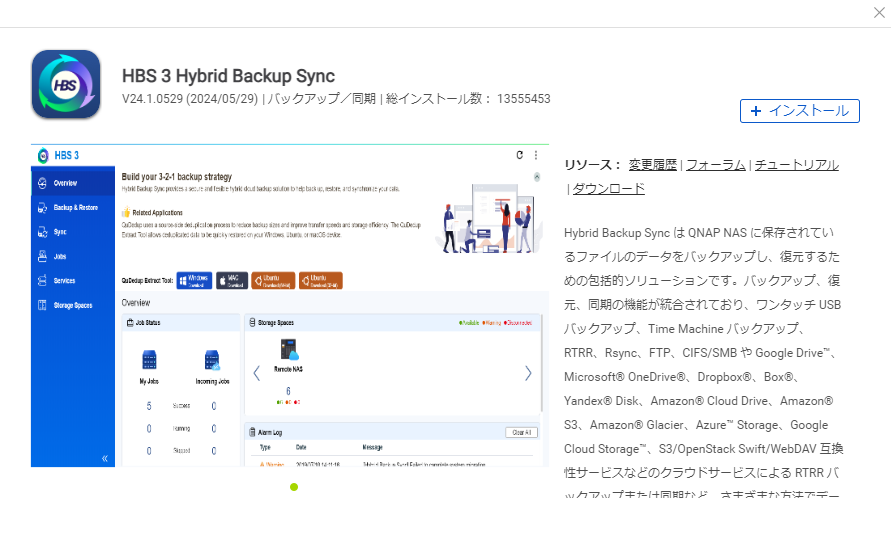The height and width of the screenshot is (537, 891).
Task: Click the install count 13555453
Action: (x=523, y=99)
